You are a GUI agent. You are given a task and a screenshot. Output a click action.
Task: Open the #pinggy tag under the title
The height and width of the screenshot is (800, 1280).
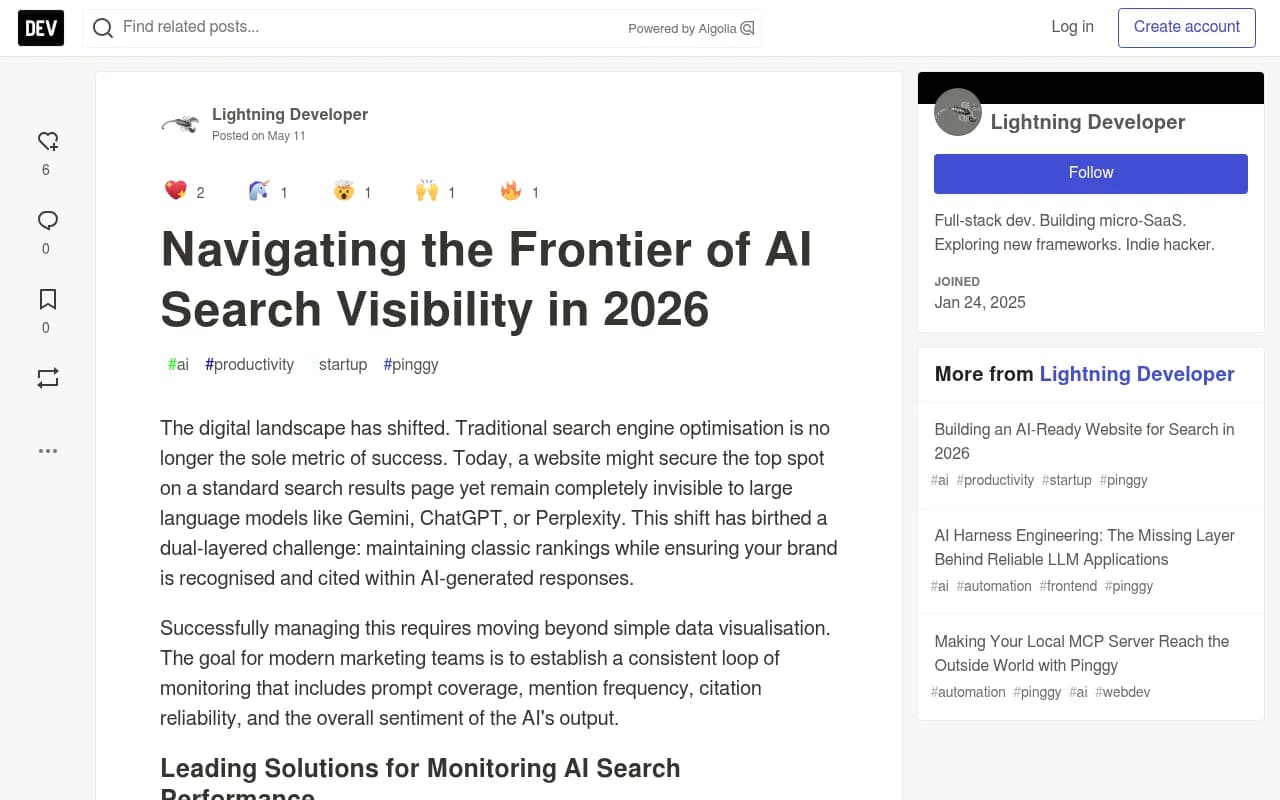tap(411, 364)
